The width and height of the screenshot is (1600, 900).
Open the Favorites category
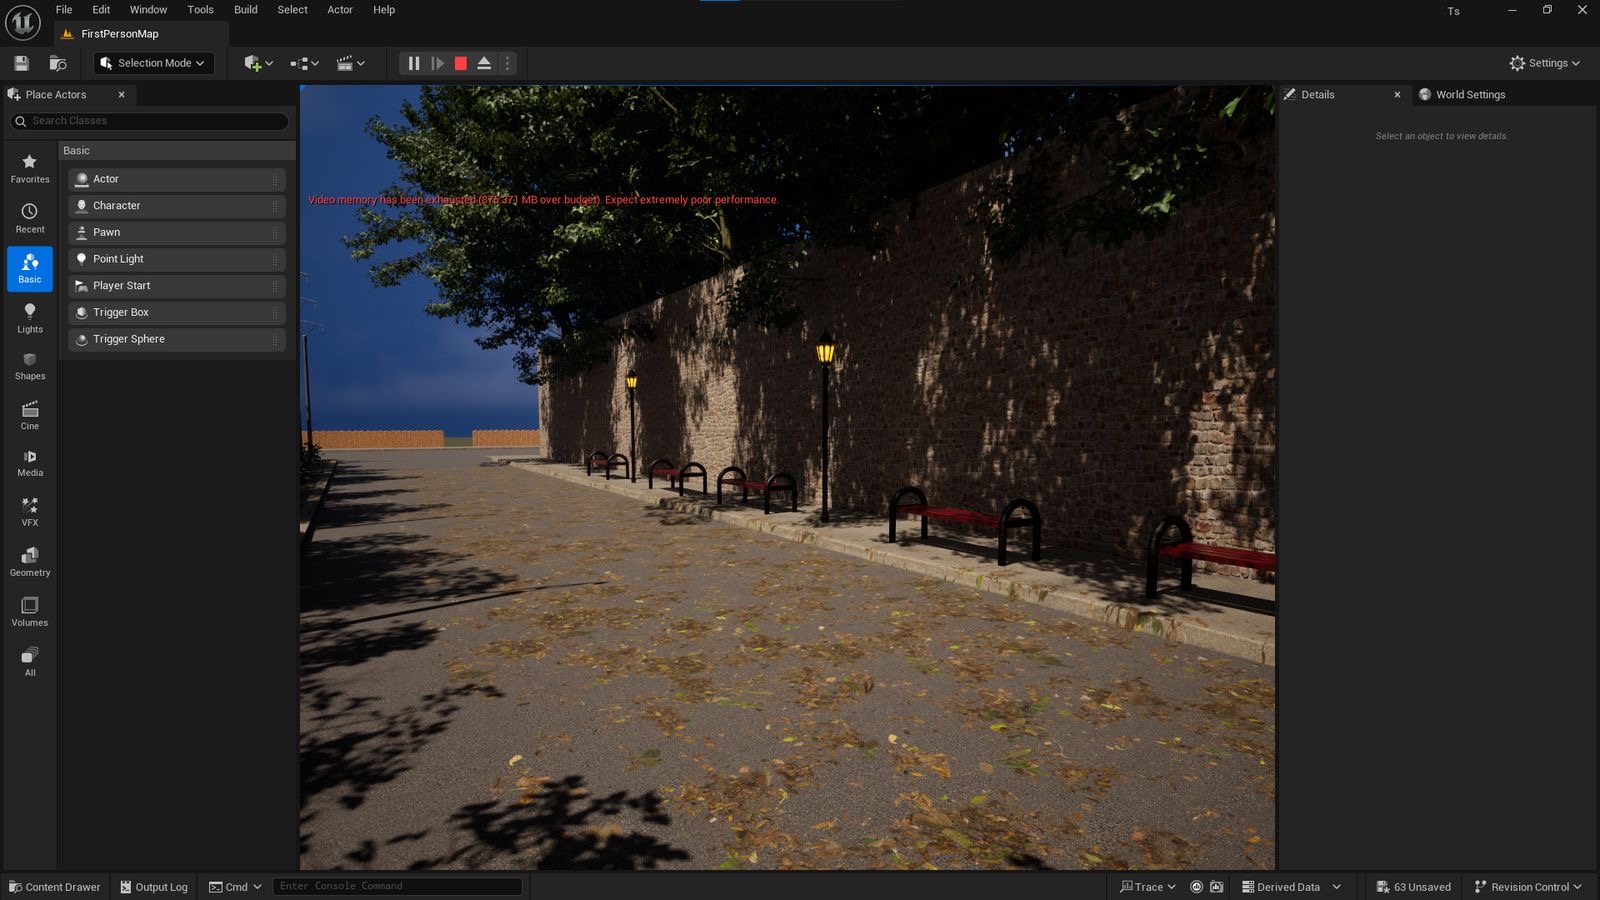30,168
